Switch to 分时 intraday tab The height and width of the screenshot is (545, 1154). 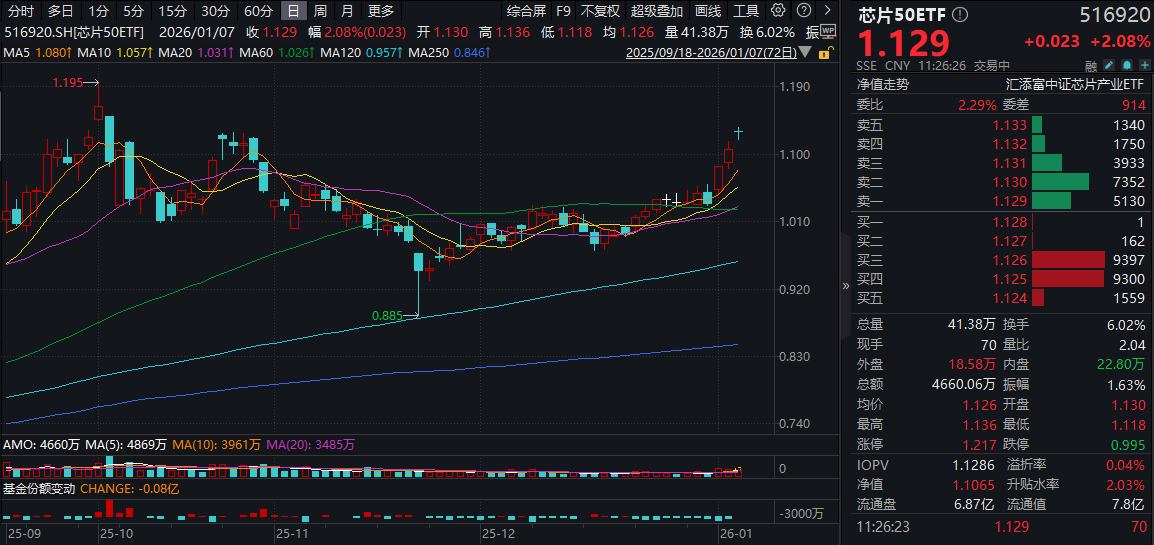21,11
